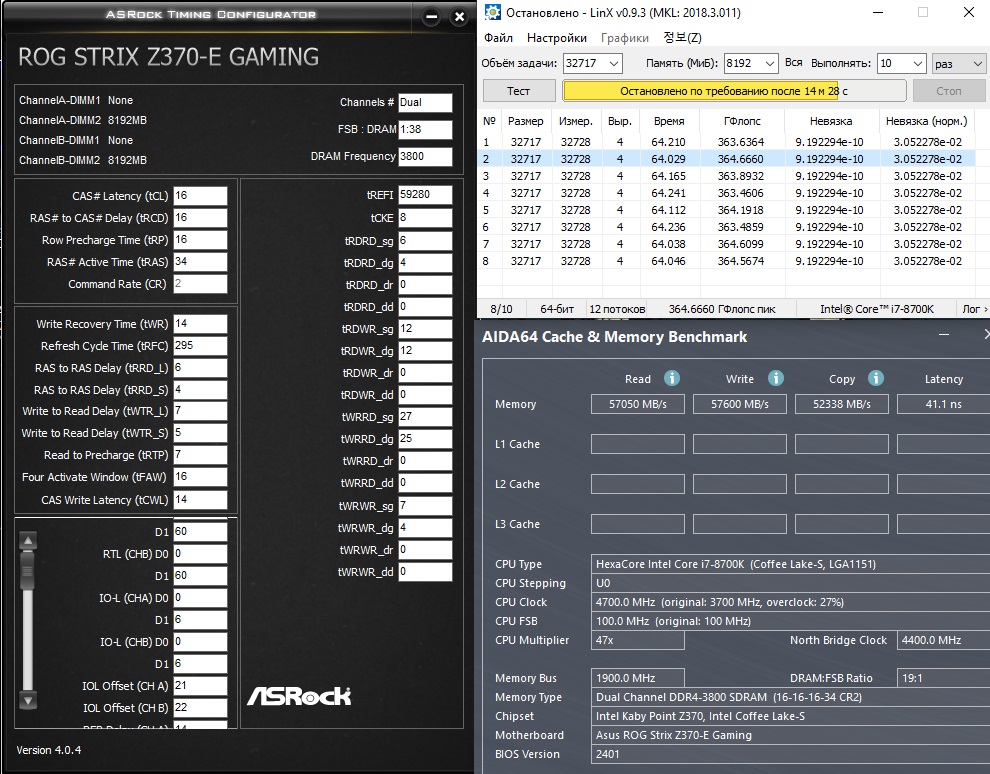Select row 5 with 364.1918 ГФлопс
The height and width of the screenshot is (774, 990).
click(x=727, y=210)
